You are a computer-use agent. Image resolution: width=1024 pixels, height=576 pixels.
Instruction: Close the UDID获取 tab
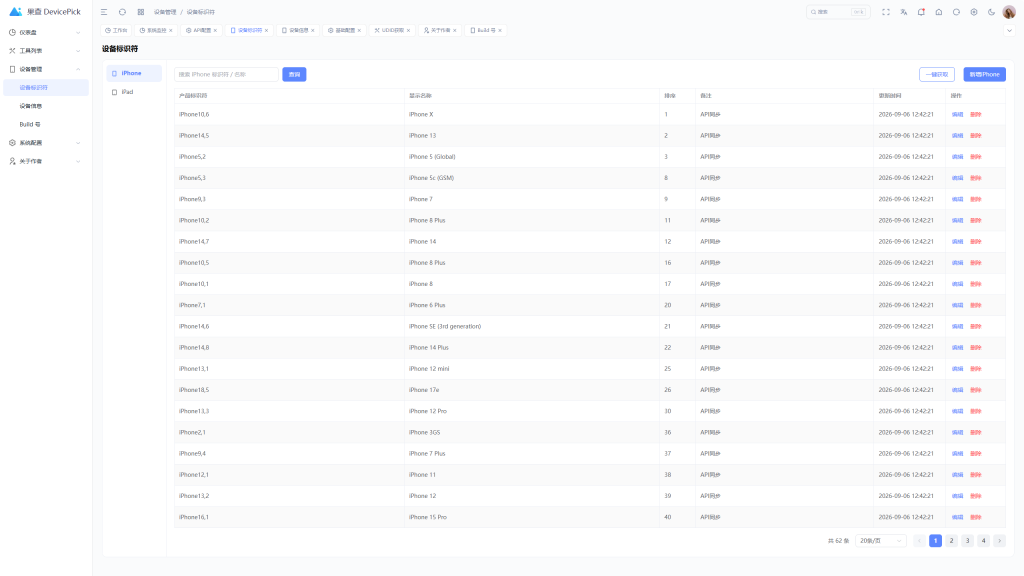click(x=408, y=30)
